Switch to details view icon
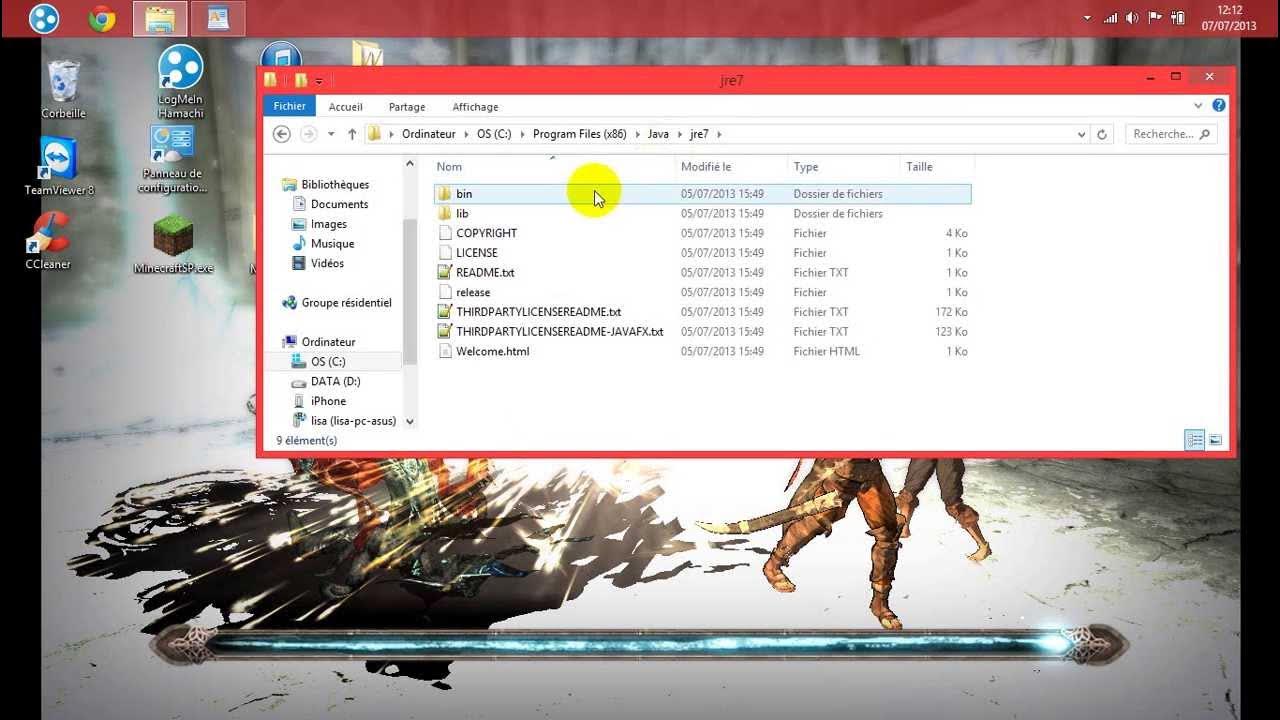 click(1194, 440)
